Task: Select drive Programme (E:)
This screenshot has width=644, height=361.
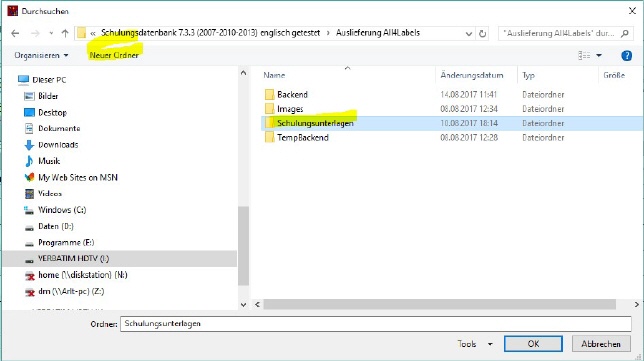Action: pyautogui.click(x=66, y=242)
